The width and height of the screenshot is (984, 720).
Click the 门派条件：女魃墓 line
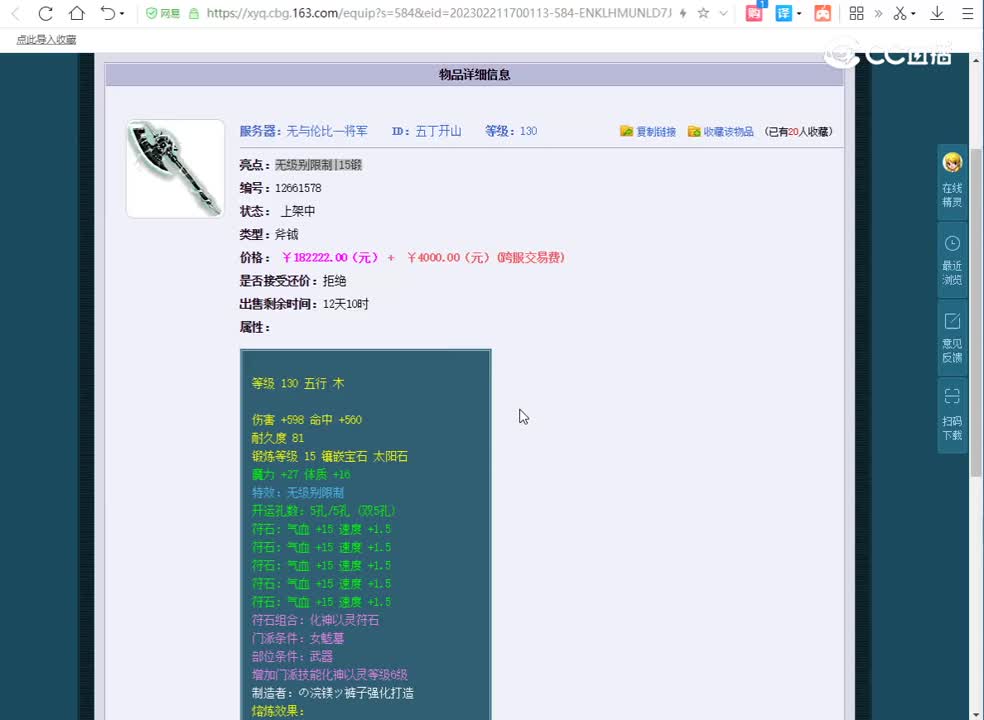coord(298,638)
